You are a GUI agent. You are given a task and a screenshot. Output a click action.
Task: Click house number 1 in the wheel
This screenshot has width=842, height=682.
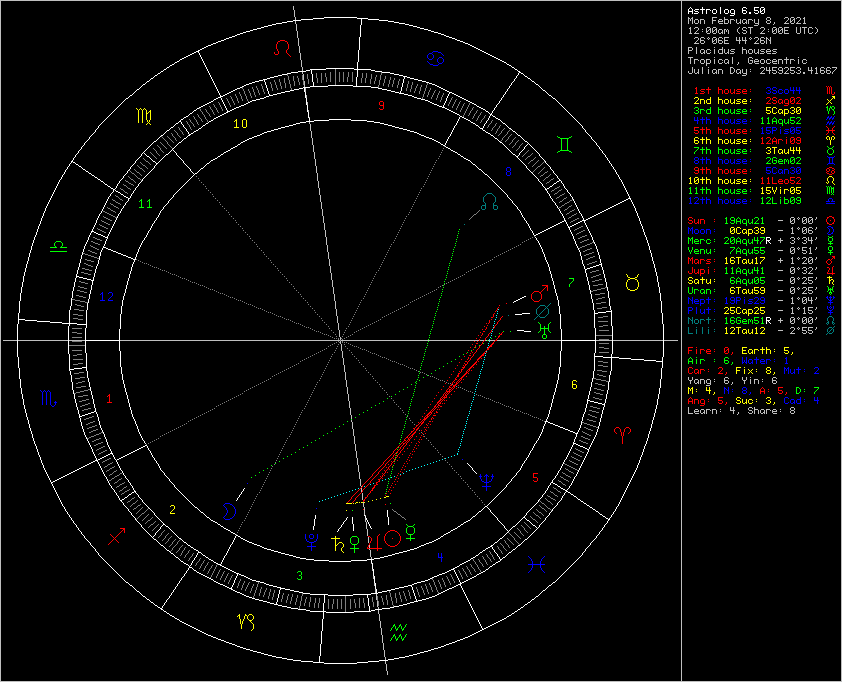(110, 399)
